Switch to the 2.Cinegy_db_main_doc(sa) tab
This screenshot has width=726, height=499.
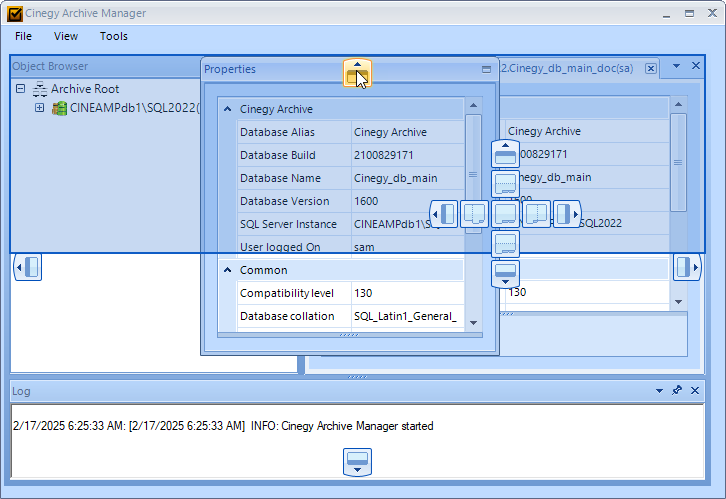pos(567,69)
